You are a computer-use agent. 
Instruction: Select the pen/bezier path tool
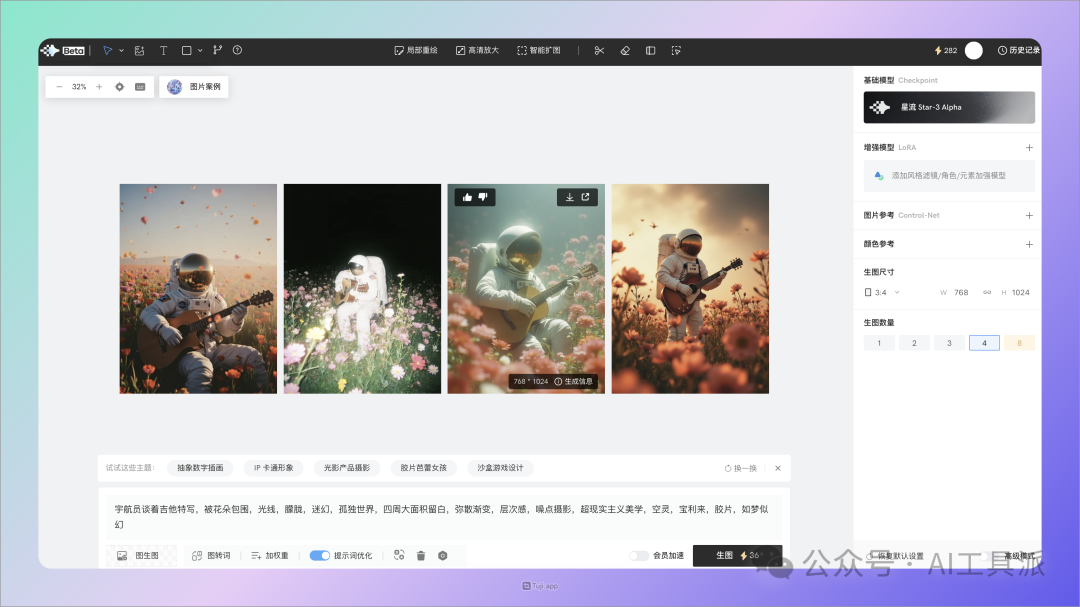point(218,50)
